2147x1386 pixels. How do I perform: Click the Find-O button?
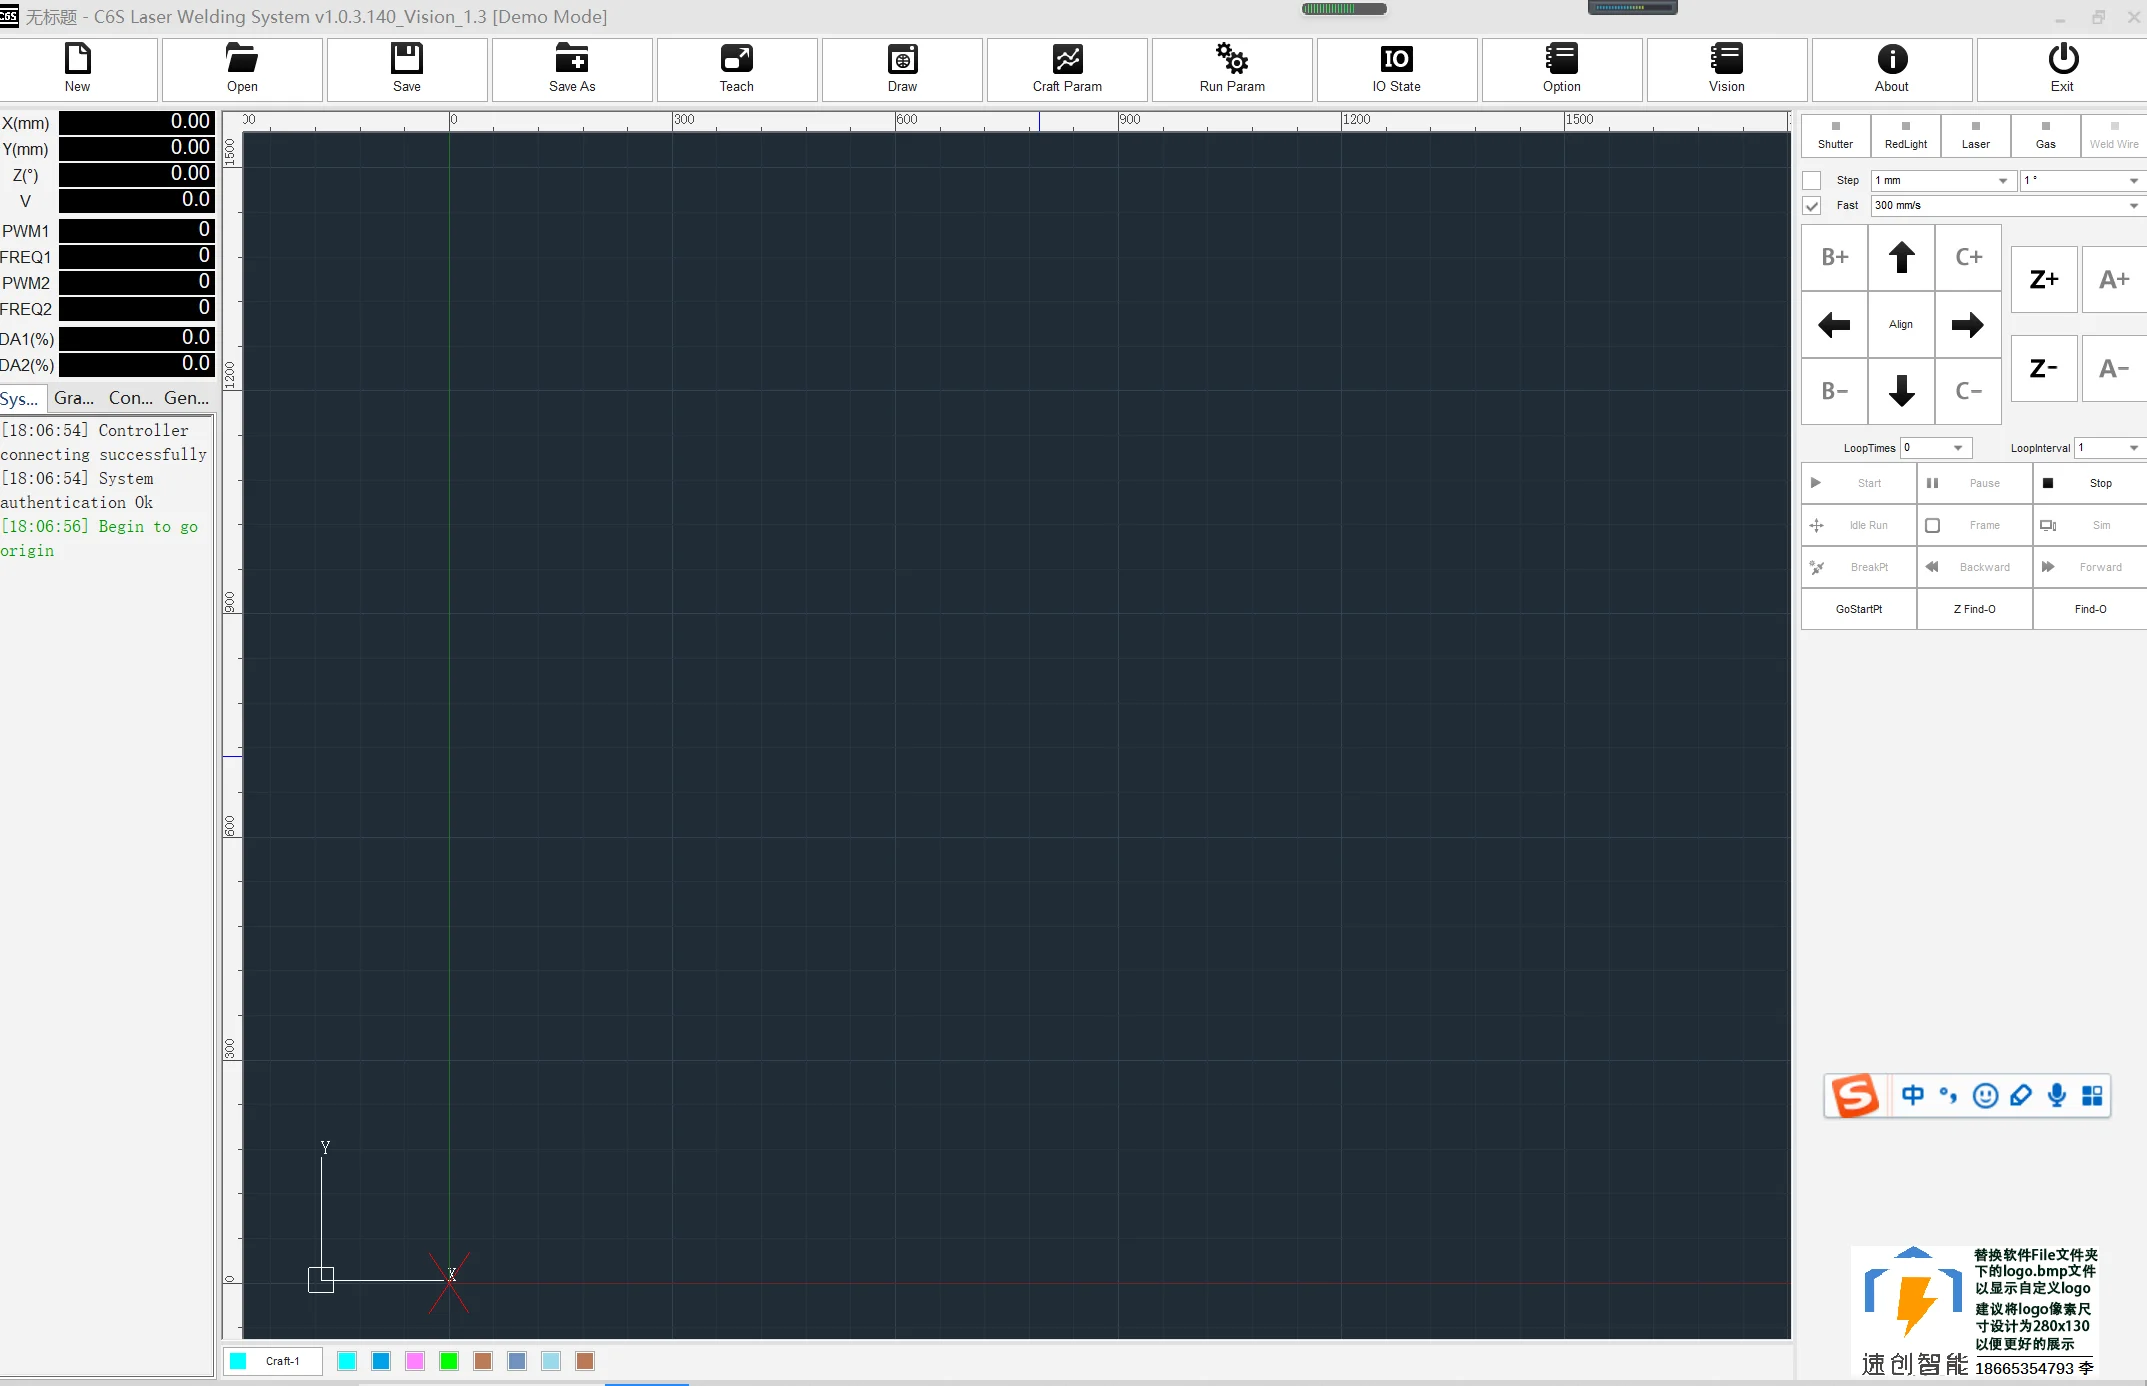2090,609
